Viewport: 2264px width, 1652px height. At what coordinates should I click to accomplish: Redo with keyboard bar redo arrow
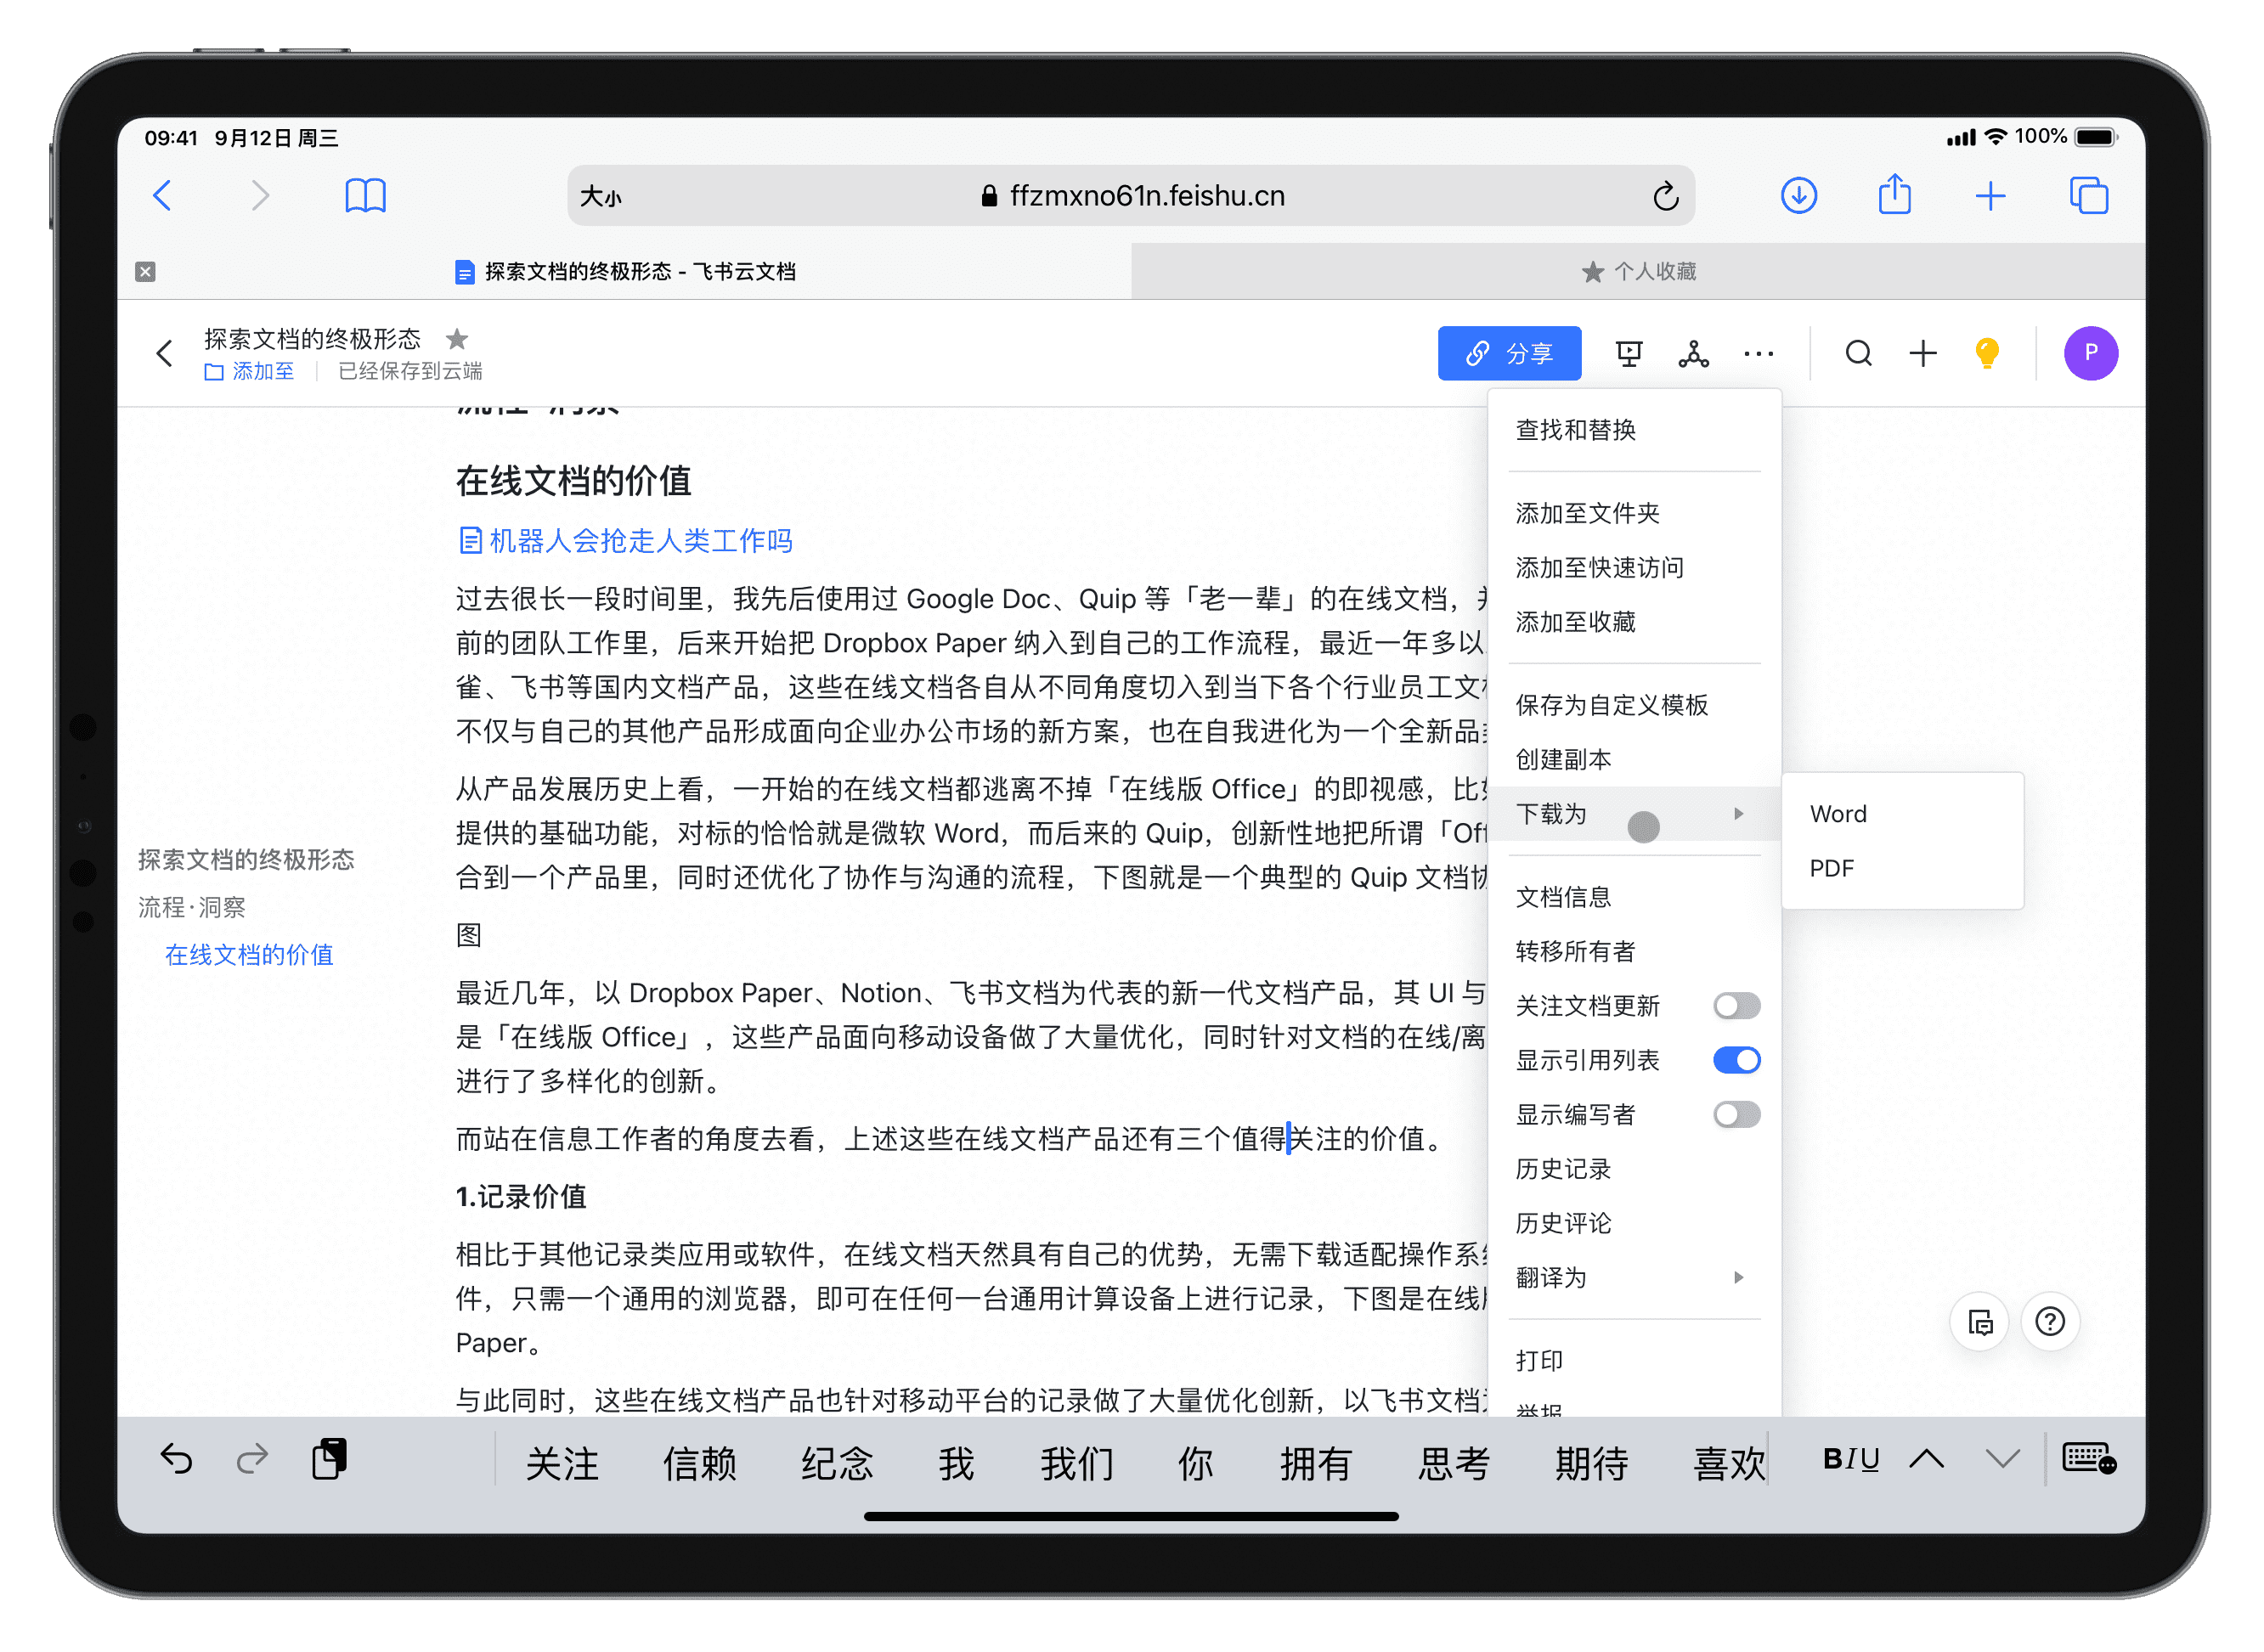click(252, 1460)
